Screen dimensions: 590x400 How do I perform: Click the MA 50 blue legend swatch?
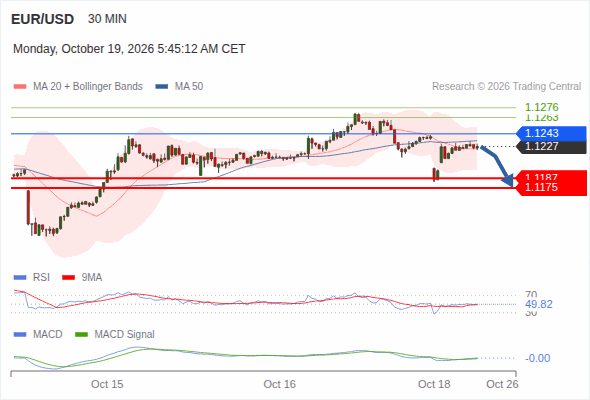coord(162,87)
